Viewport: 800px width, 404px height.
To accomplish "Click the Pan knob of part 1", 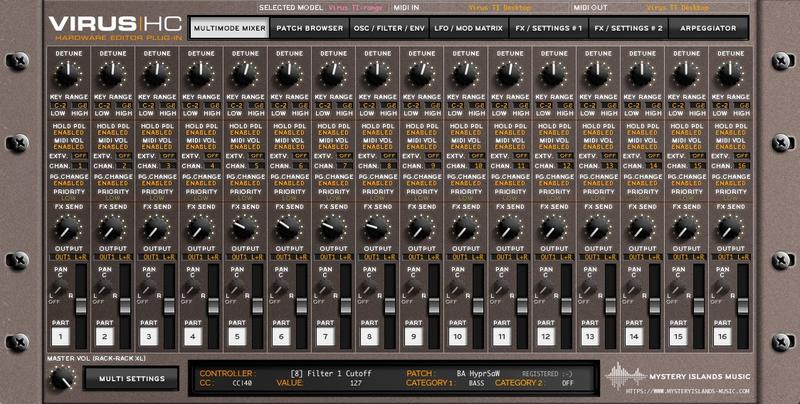I will 59,289.
